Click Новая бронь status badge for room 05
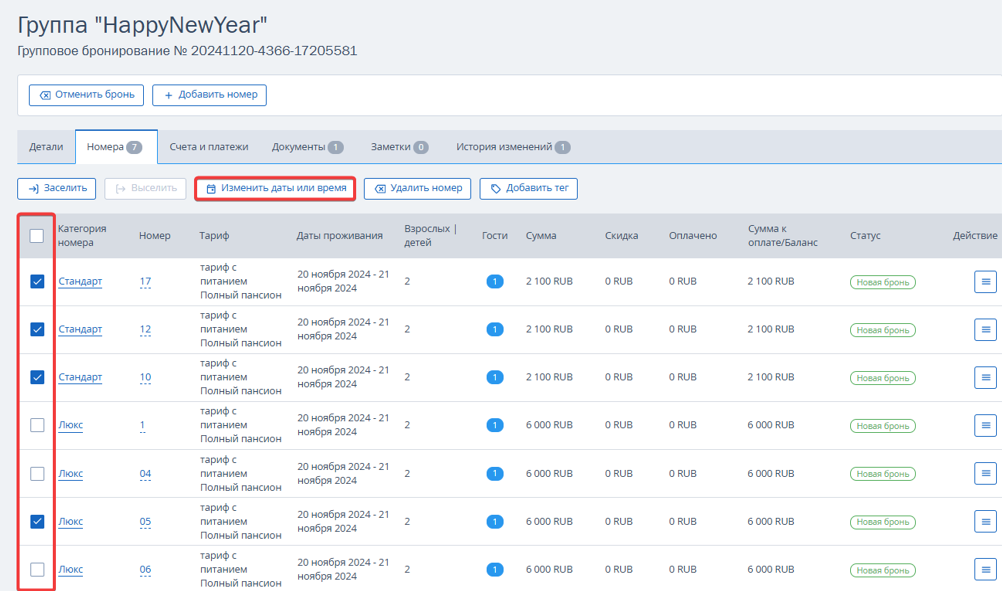Image resolution: width=1002 pixels, height=591 pixels. click(883, 522)
